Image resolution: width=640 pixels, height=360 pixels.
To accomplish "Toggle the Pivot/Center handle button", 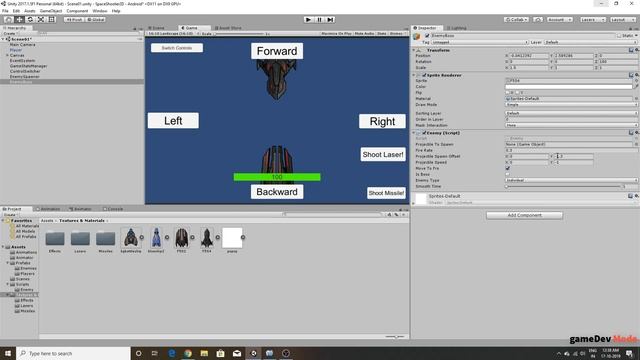I will pyautogui.click(x=74, y=20).
